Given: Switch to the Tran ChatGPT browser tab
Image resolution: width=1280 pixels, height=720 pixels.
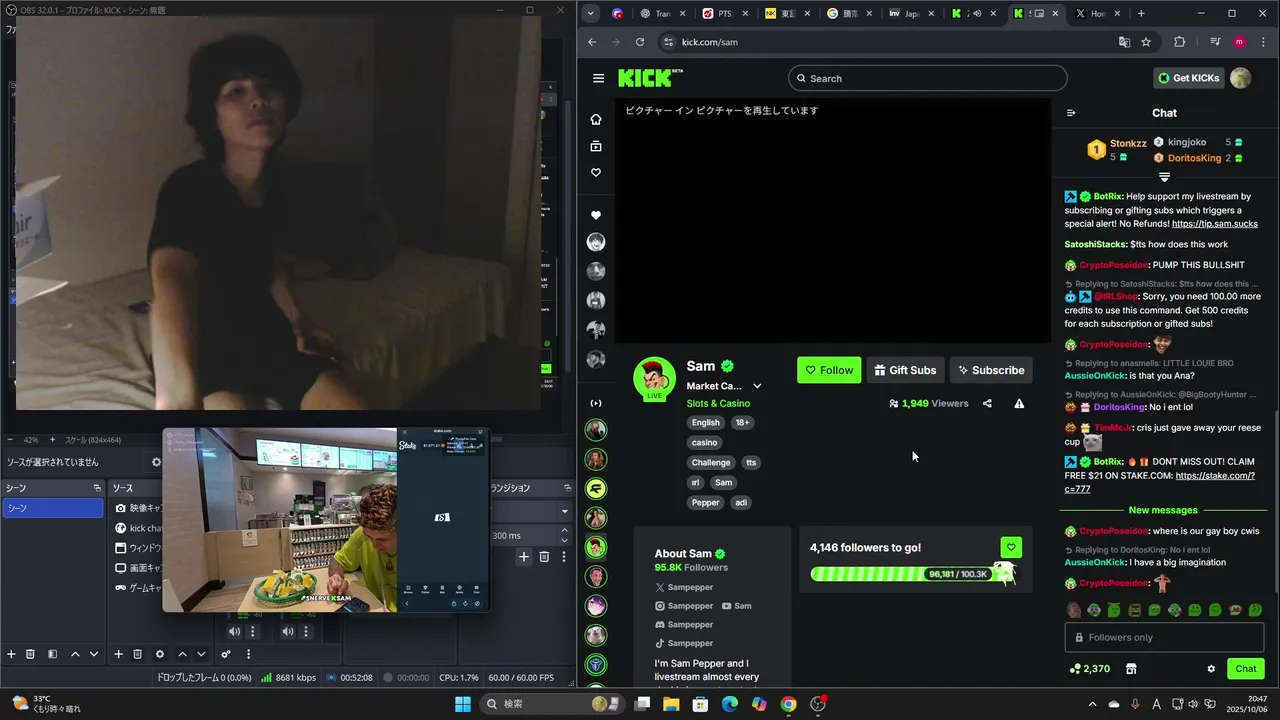Looking at the screenshot, I should [x=663, y=13].
